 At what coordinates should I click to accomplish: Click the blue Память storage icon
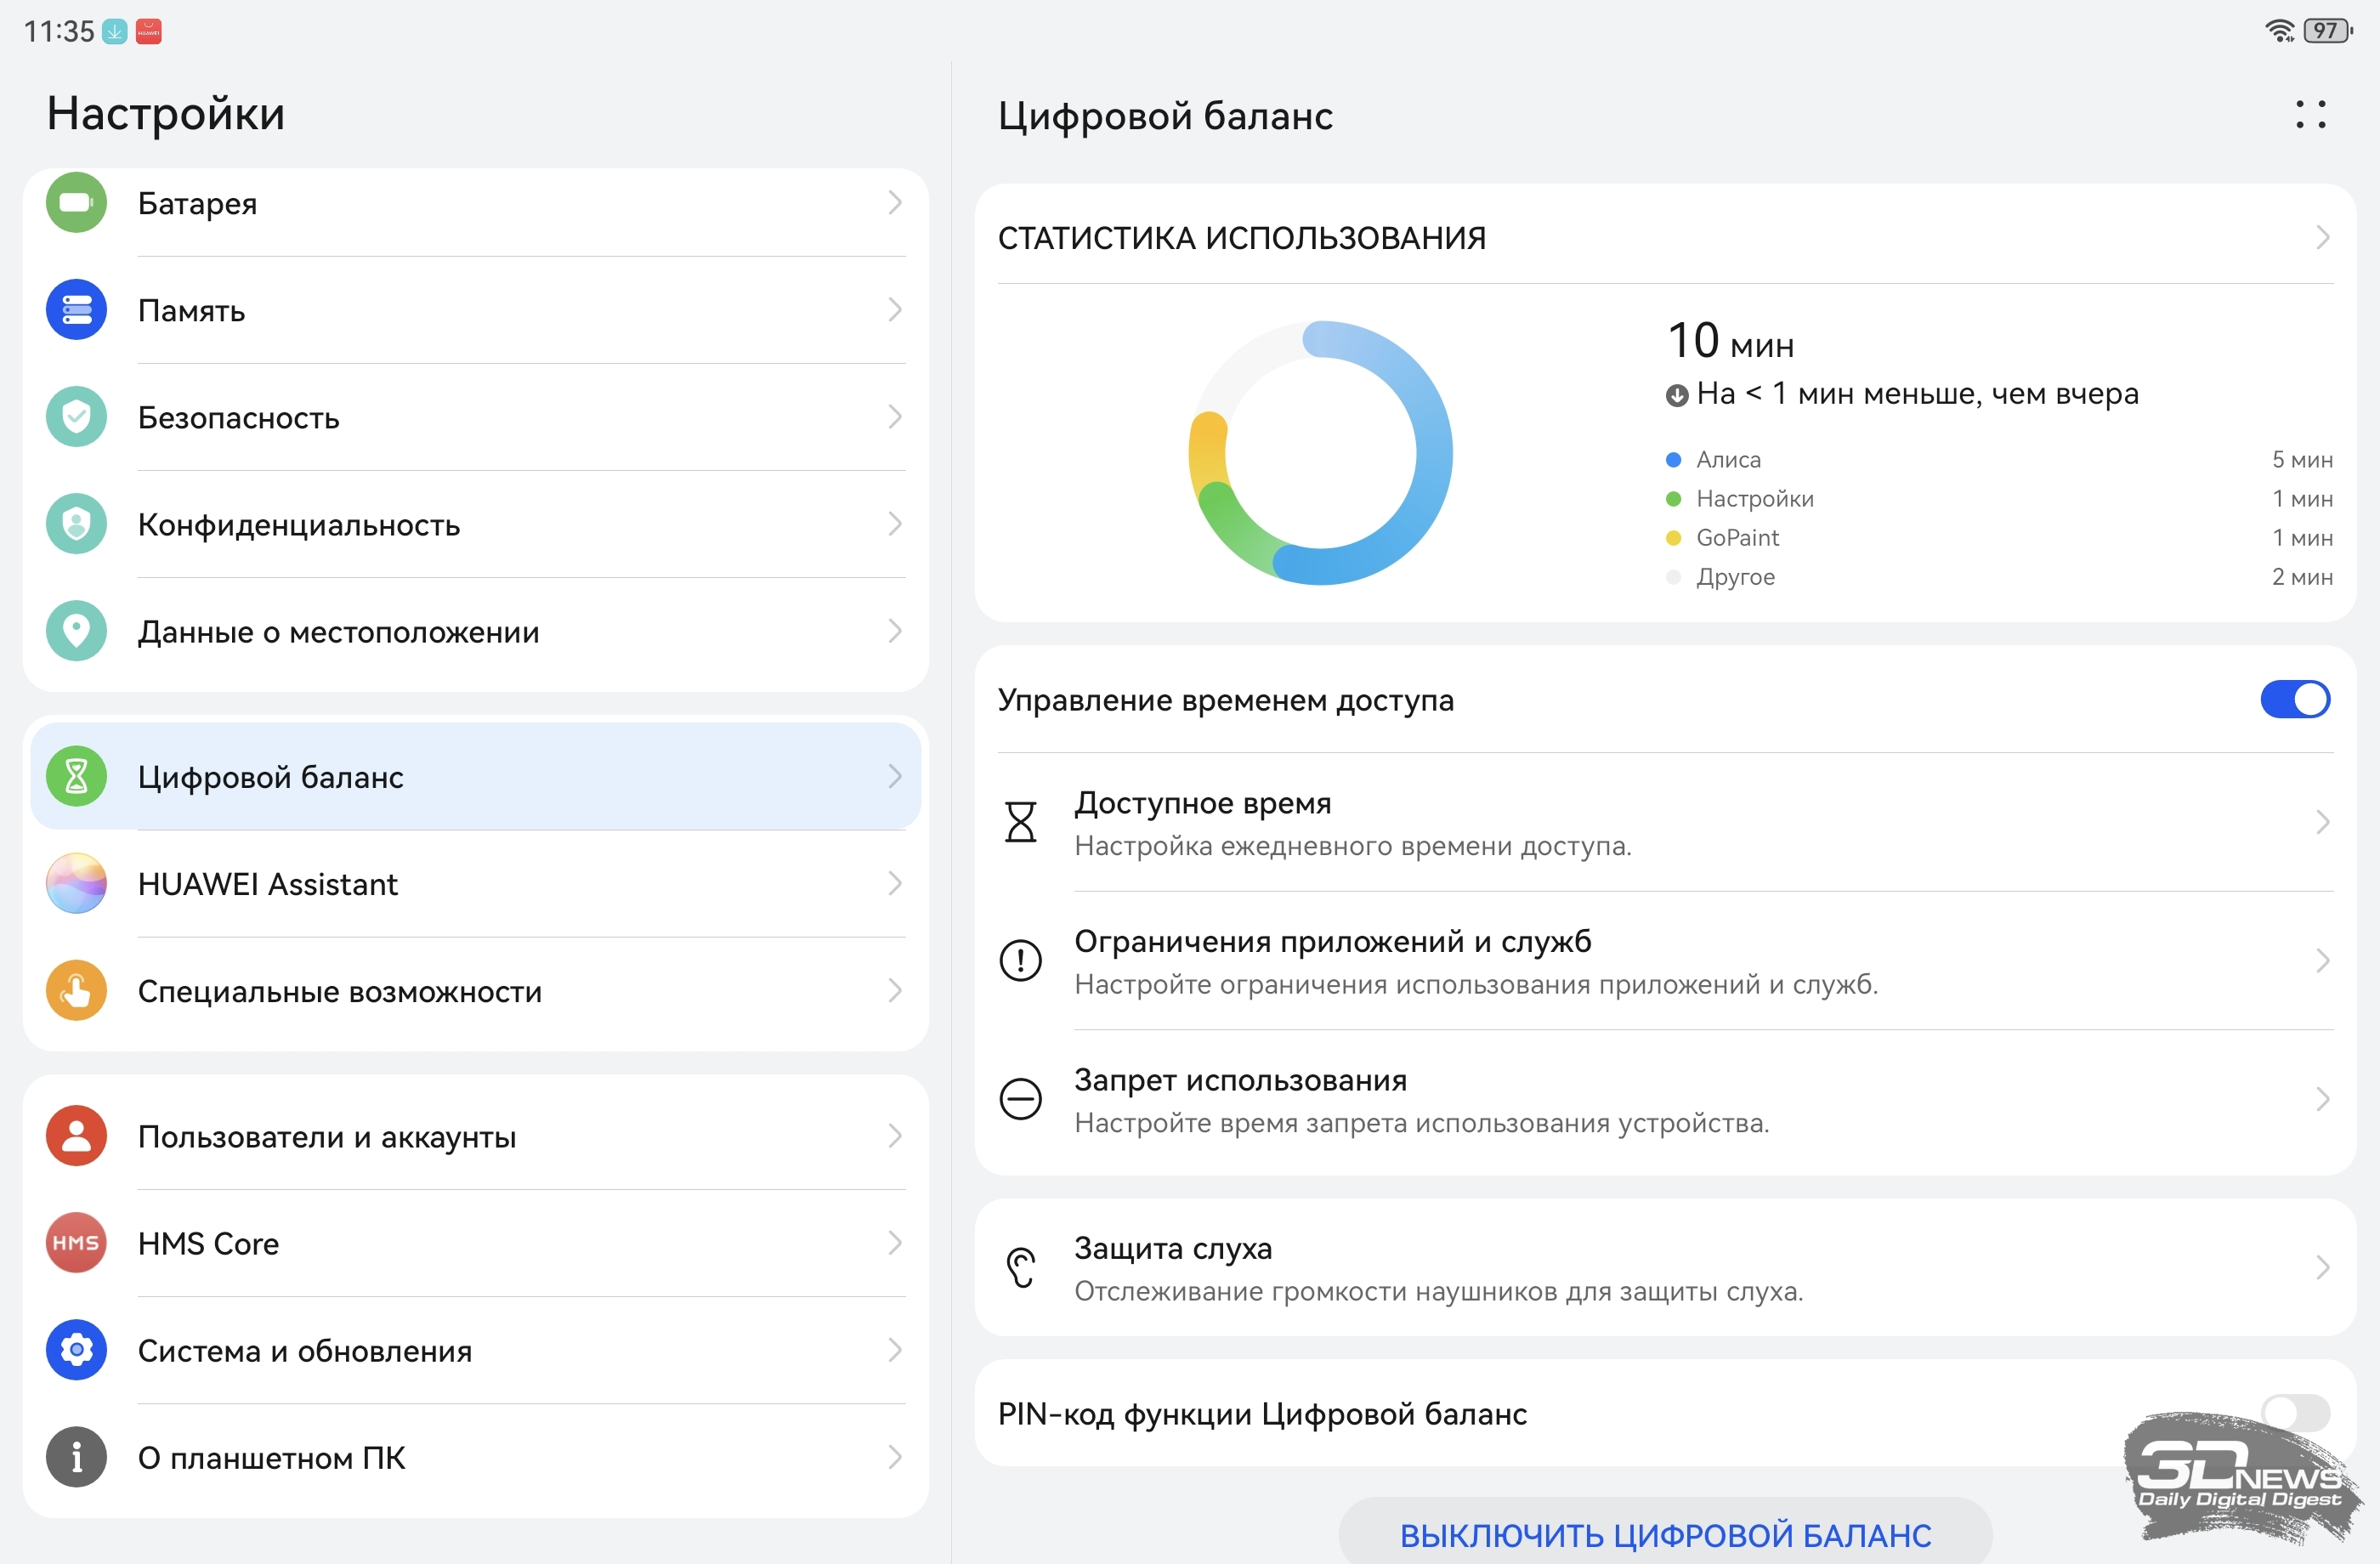pos(76,310)
